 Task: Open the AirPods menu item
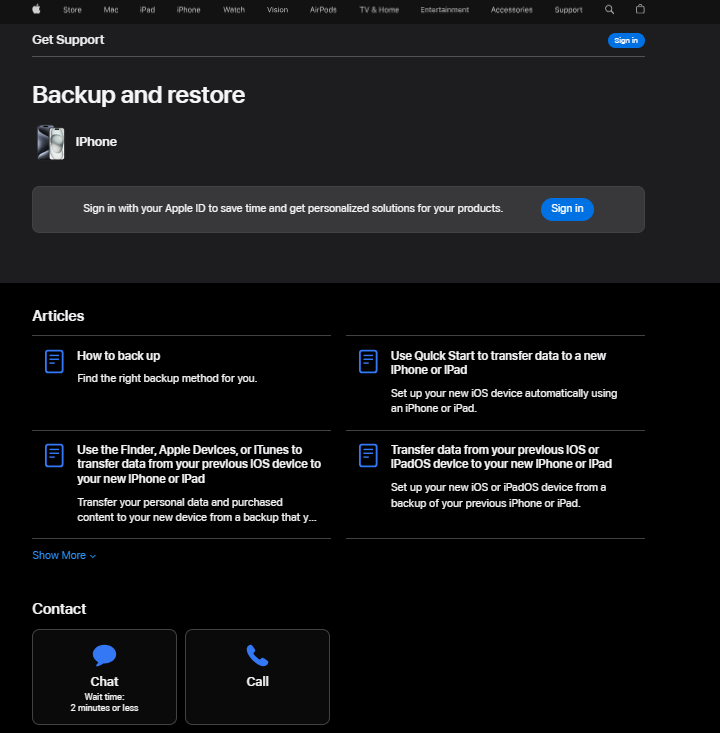pyautogui.click(x=323, y=10)
